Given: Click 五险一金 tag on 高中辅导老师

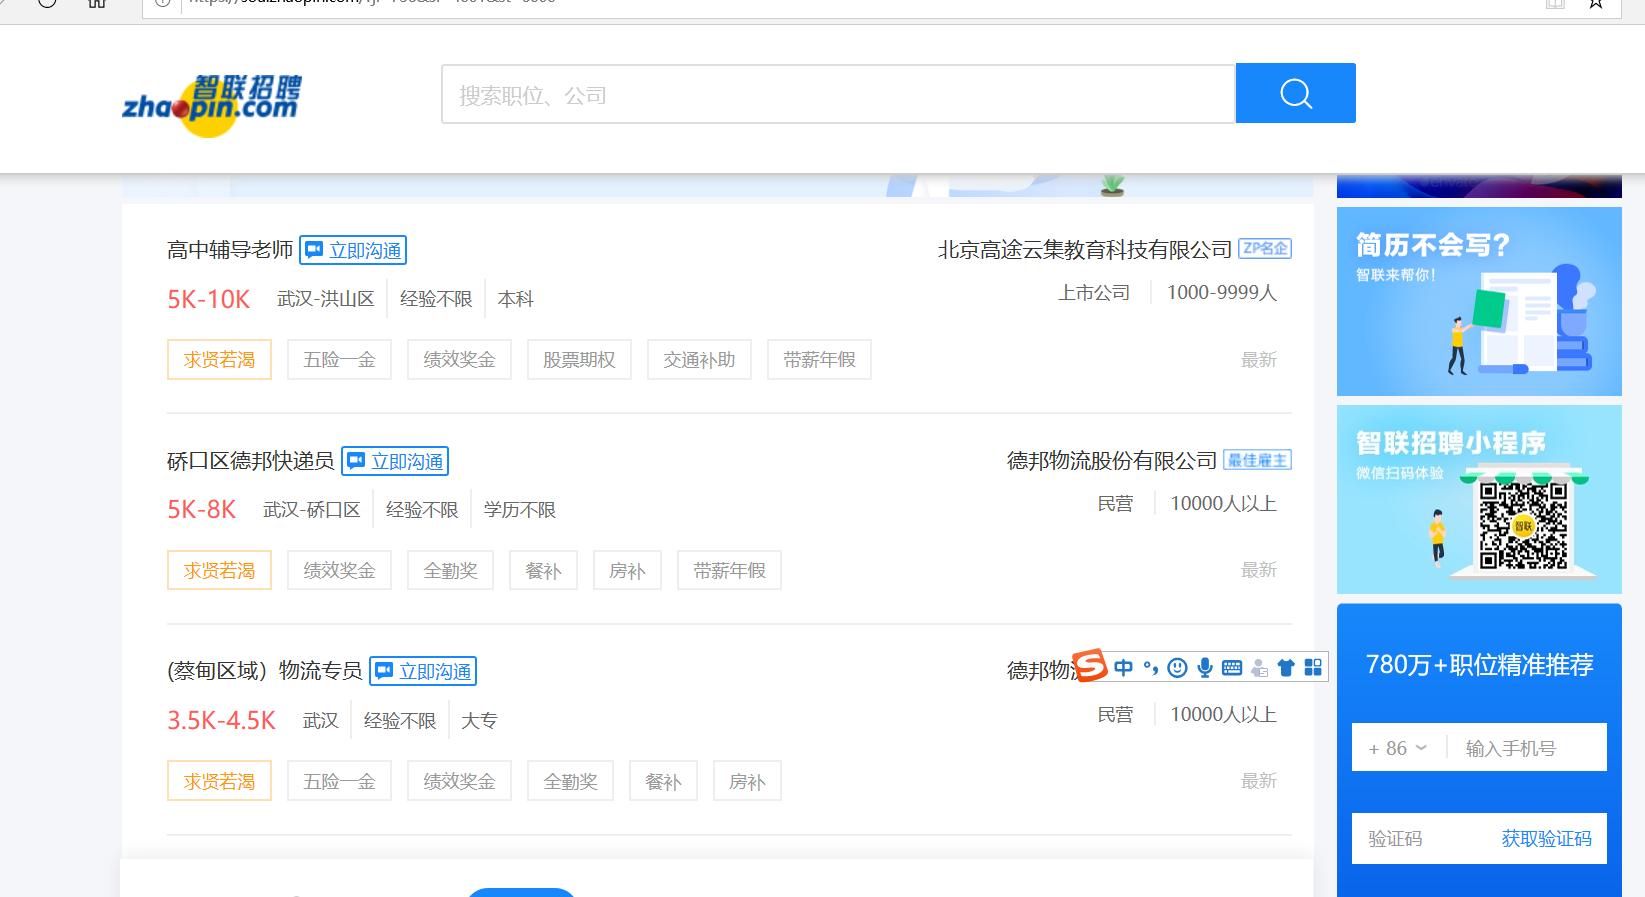Looking at the screenshot, I should [x=339, y=360].
